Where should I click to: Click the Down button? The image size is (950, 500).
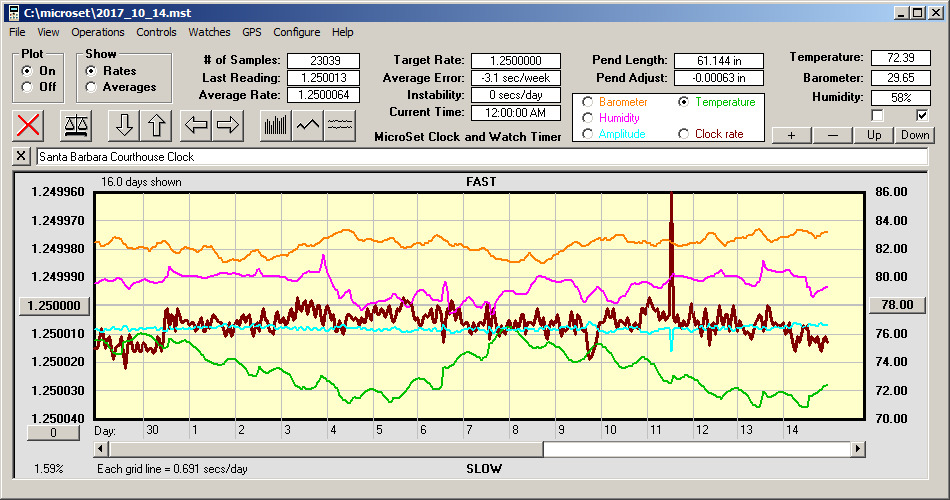[915, 135]
